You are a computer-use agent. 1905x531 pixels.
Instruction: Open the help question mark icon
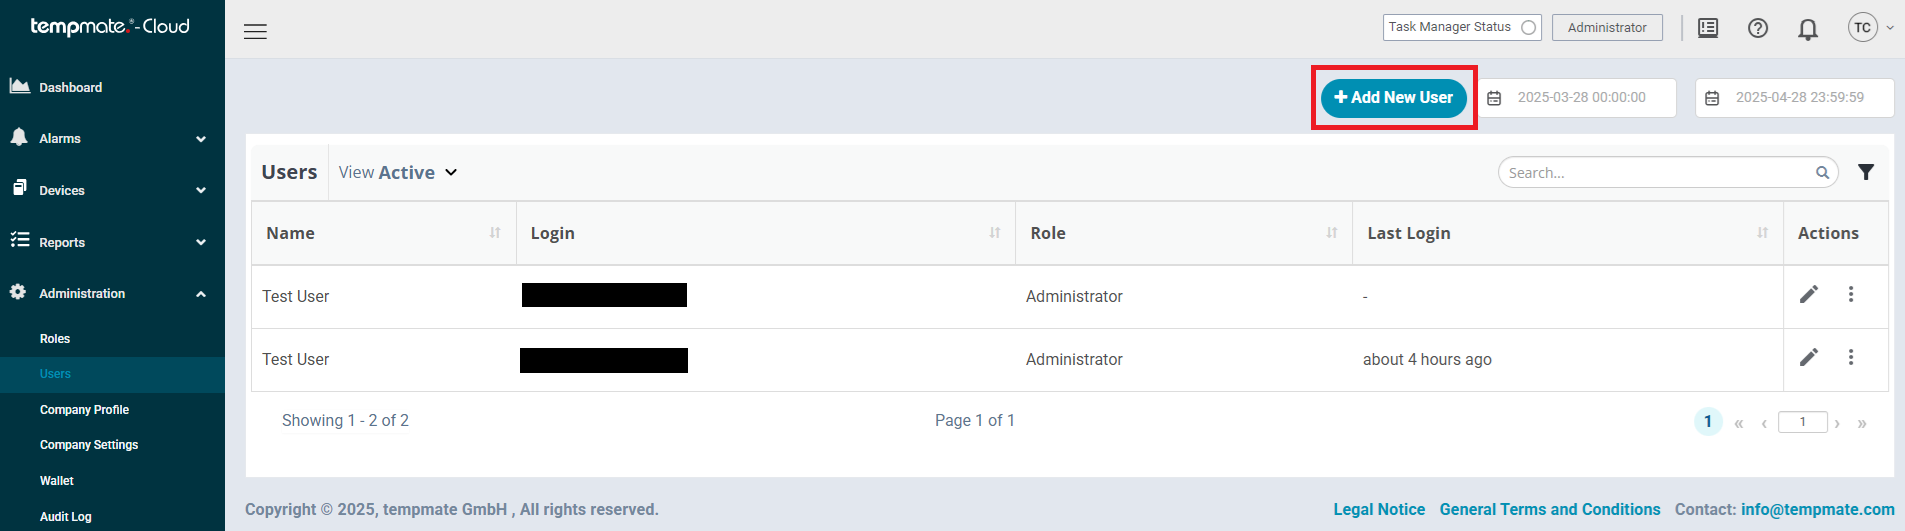pyautogui.click(x=1757, y=28)
